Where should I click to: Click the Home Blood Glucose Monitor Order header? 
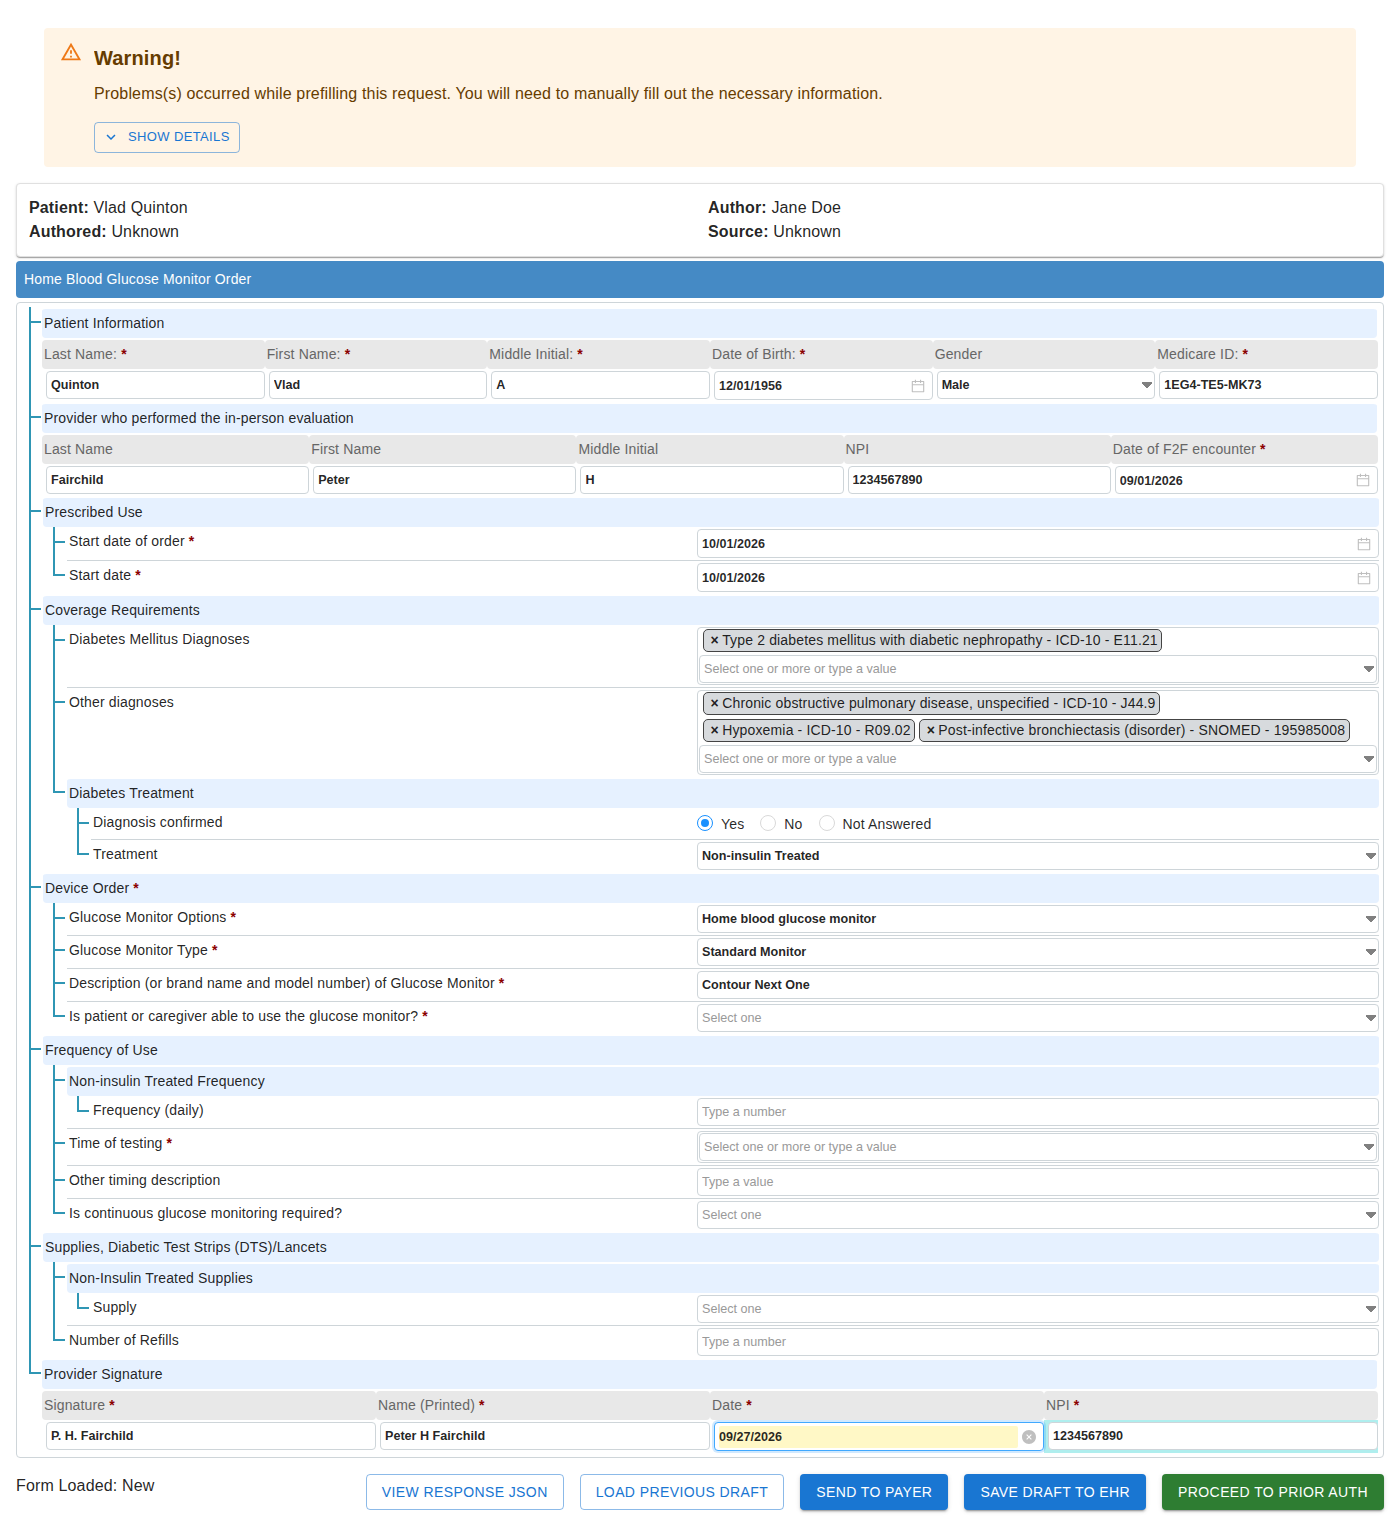(x=700, y=280)
